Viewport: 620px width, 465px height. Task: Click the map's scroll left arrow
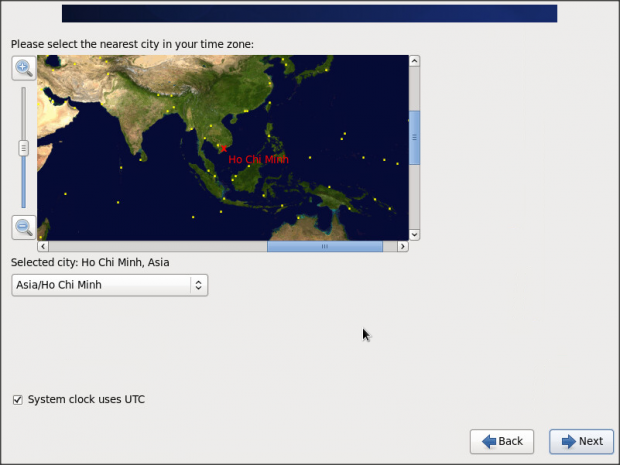[43, 246]
